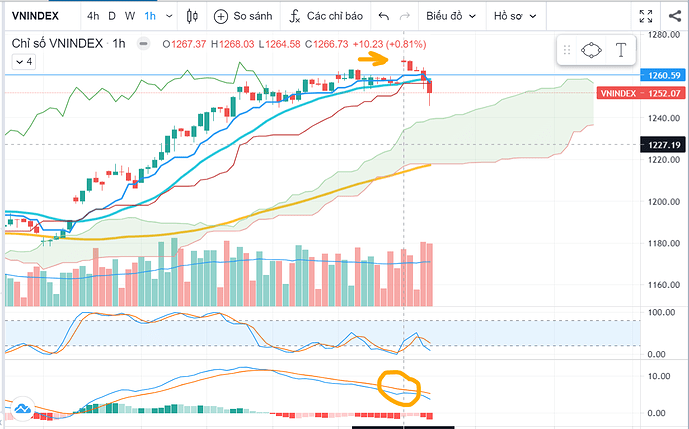This screenshot has height=429, width=689.
Task: Click the VNINDEX 1252.07 last price label
Action: coord(641,93)
